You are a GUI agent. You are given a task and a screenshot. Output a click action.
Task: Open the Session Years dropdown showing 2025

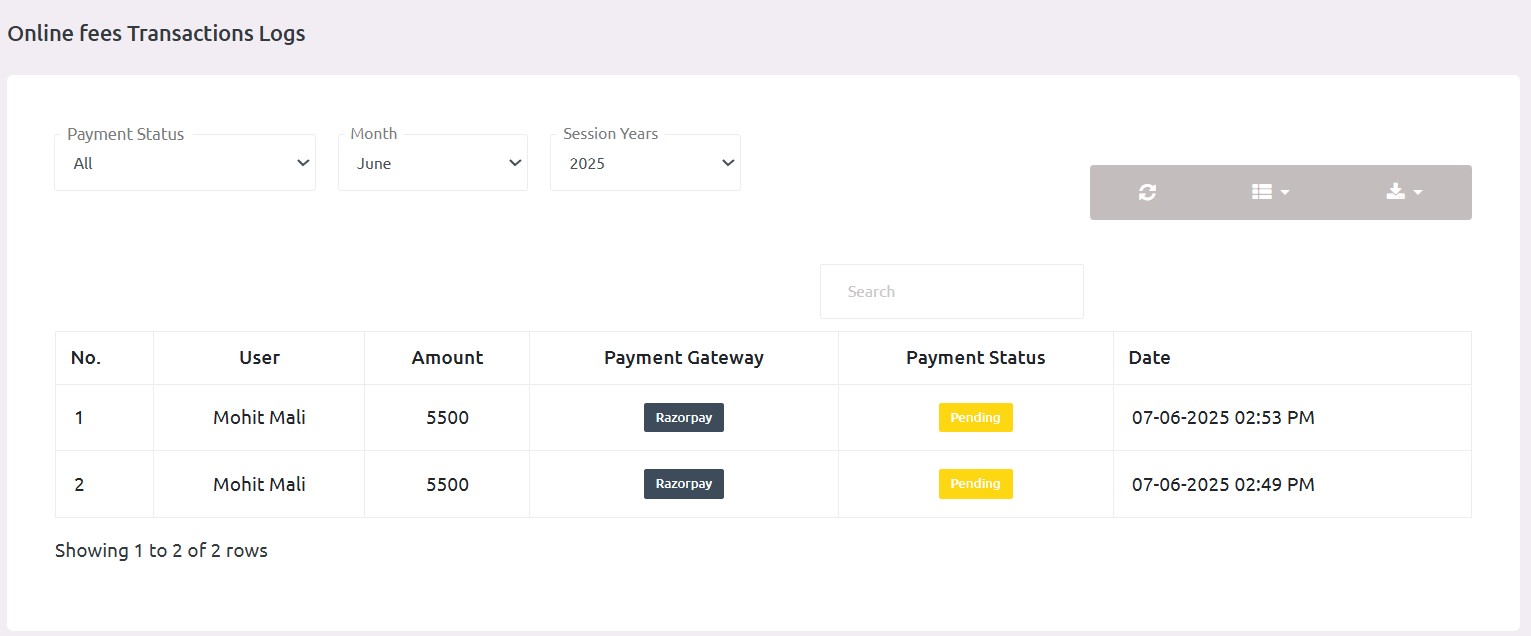645,163
